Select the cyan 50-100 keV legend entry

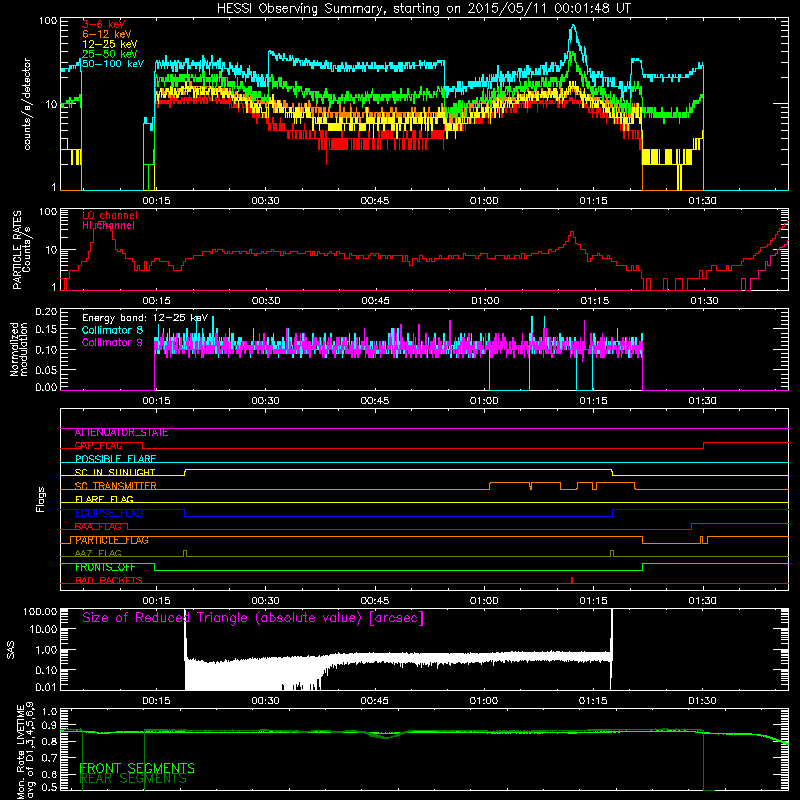click(112, 64)
